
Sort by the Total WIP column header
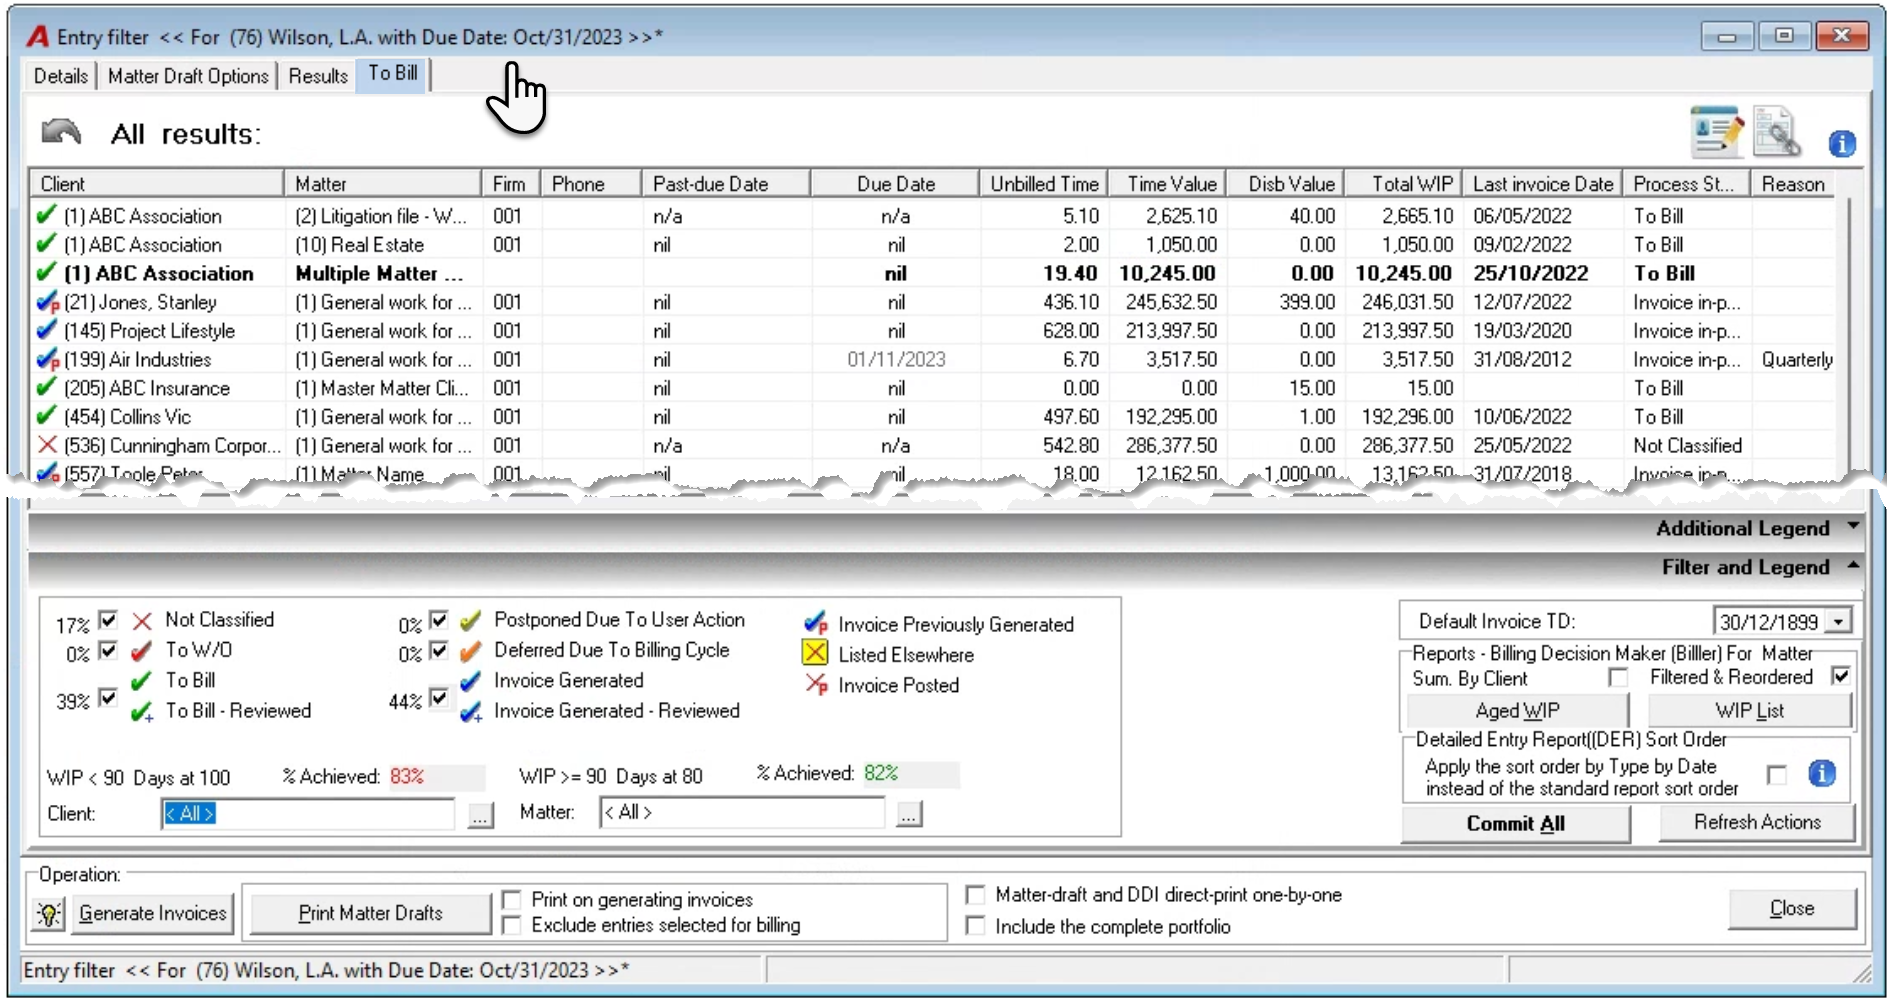(x=1403, y=184)
